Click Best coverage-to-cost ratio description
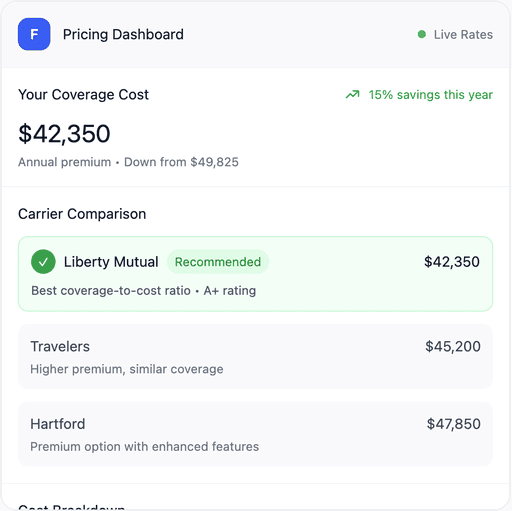512x511 pixels. 111,291
